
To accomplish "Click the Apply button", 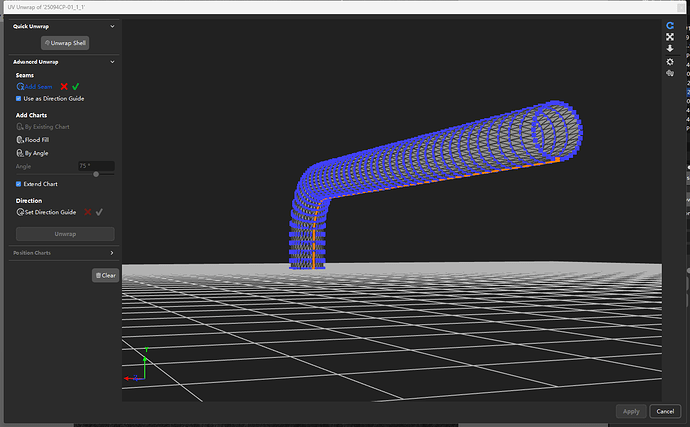I will click(x=631, y=411).
